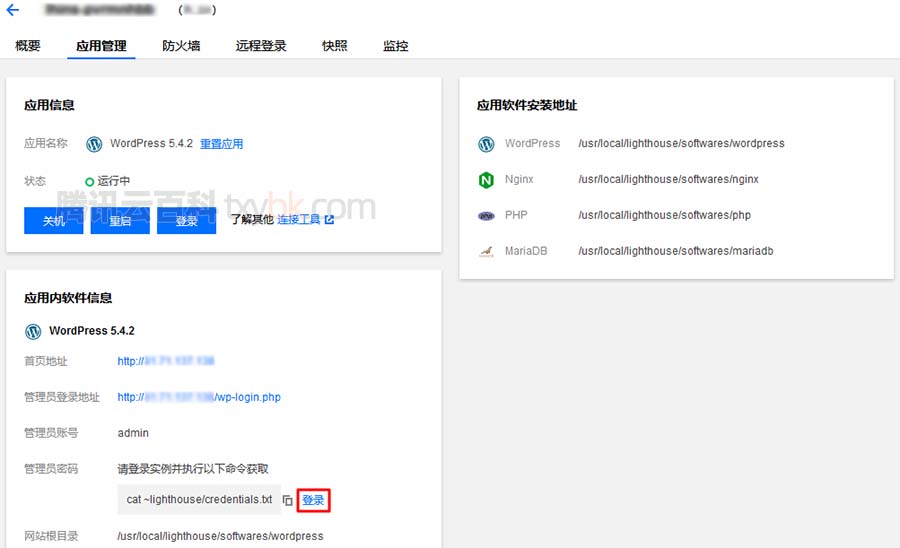Click WordPress icon in install address list
900x548 pixels.
pos(486,144)
